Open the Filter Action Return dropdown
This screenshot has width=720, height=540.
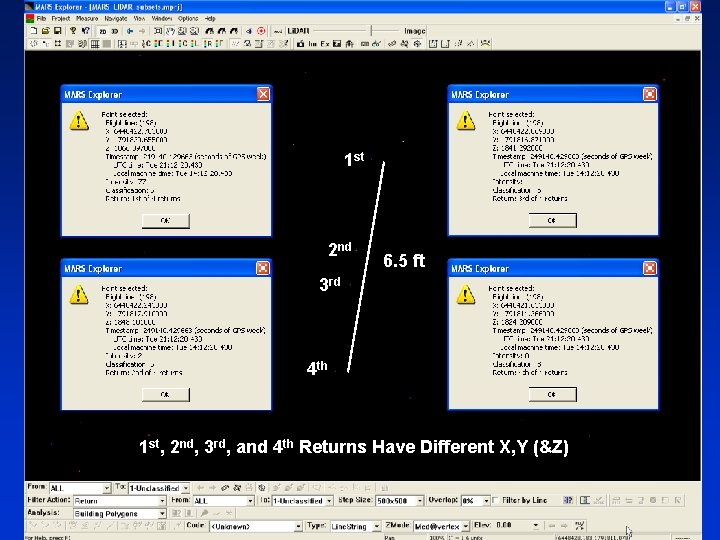(162, 501)
